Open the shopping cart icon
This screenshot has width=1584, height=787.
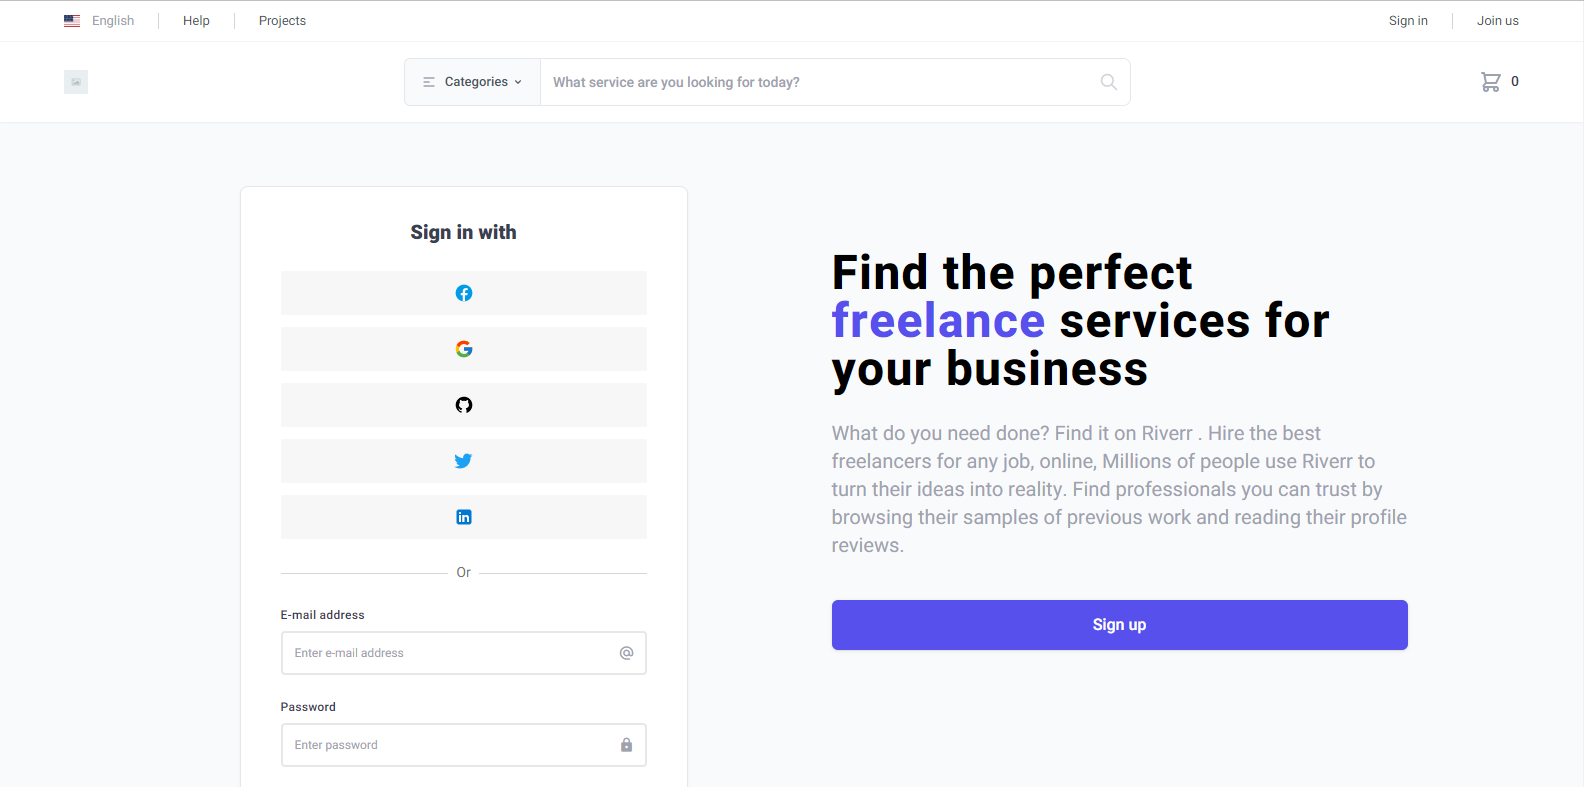coord(1490,82)
